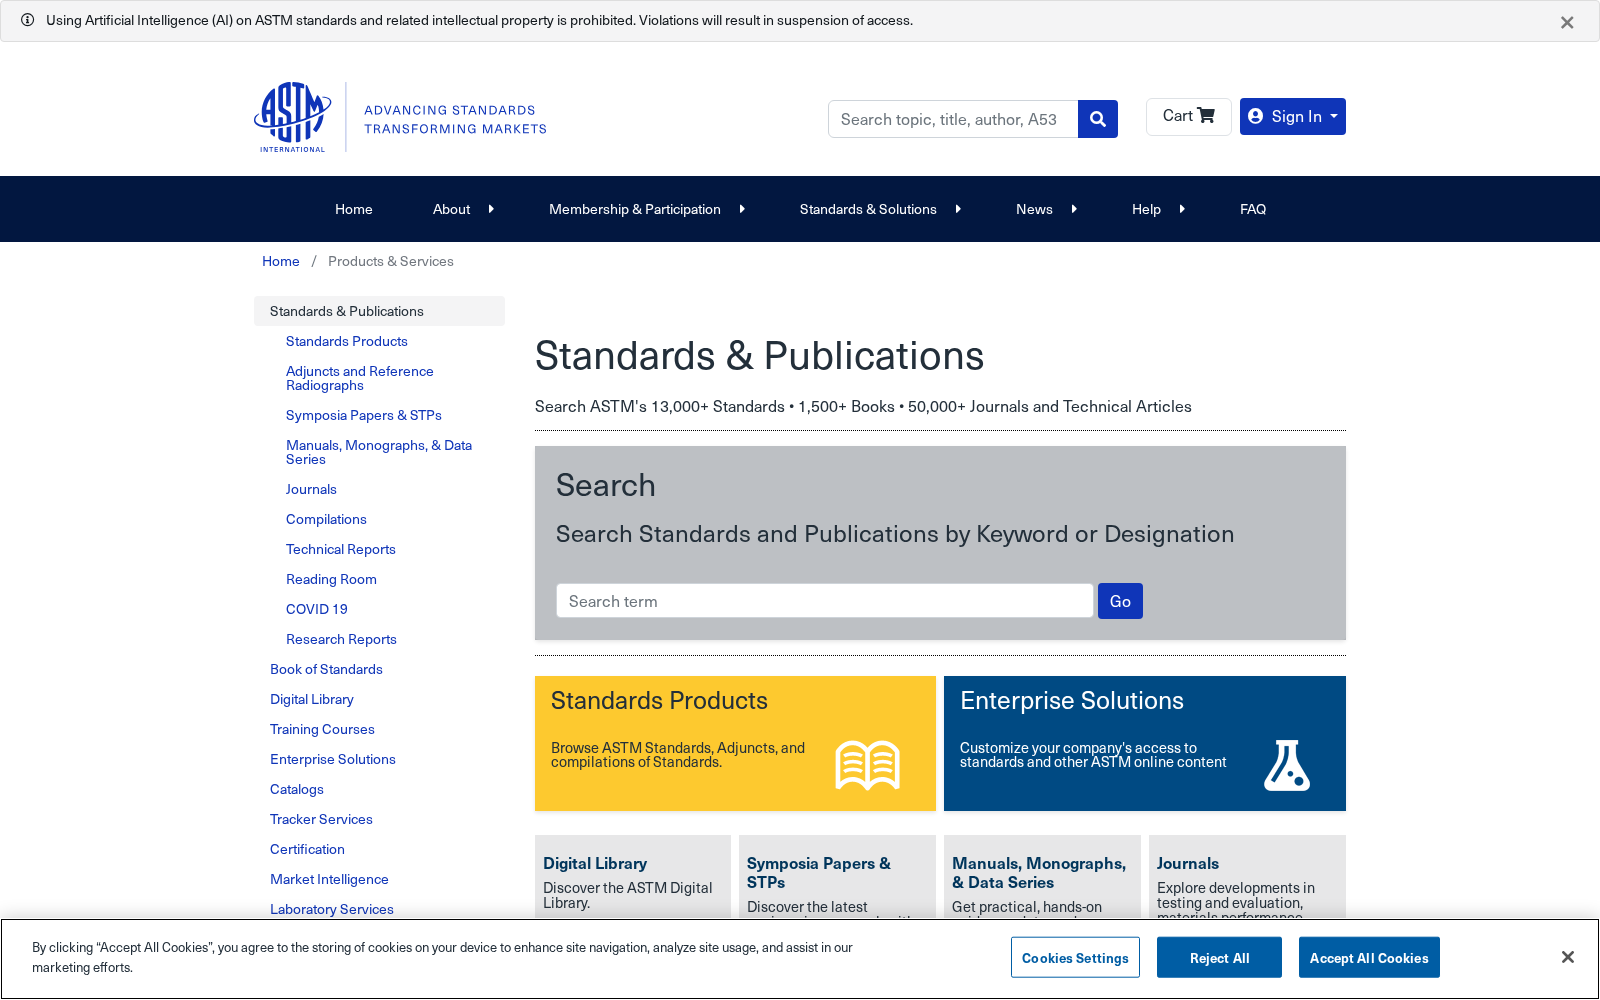Open Membership & Participation menu item

[x=635, y=209]
